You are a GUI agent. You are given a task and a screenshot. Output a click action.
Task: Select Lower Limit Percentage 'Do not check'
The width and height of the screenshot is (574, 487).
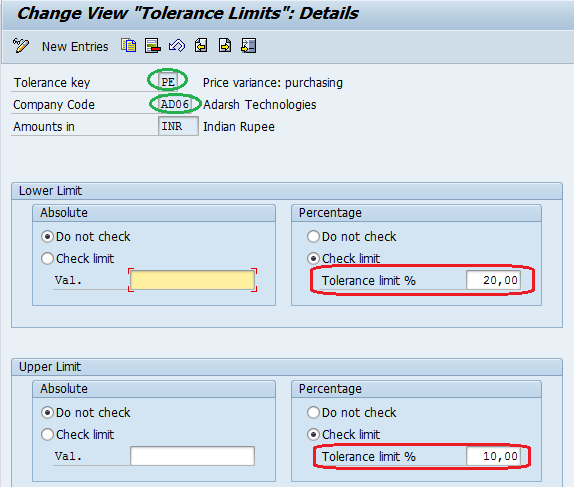[313, 237]
